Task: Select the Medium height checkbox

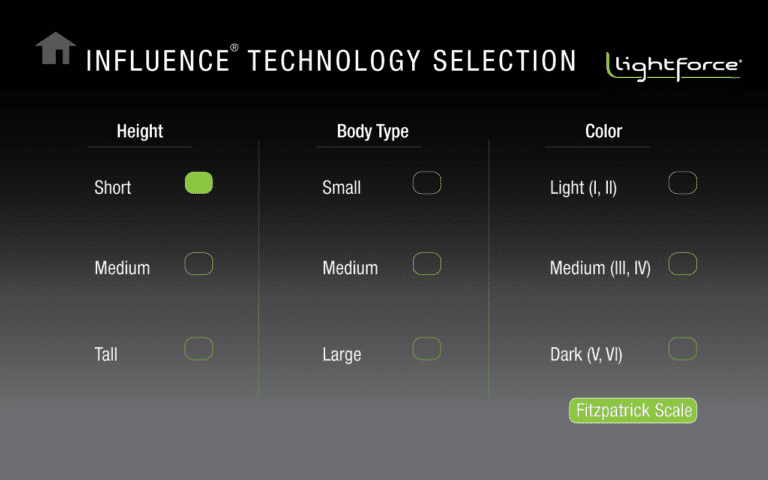Action: point(199,264)
